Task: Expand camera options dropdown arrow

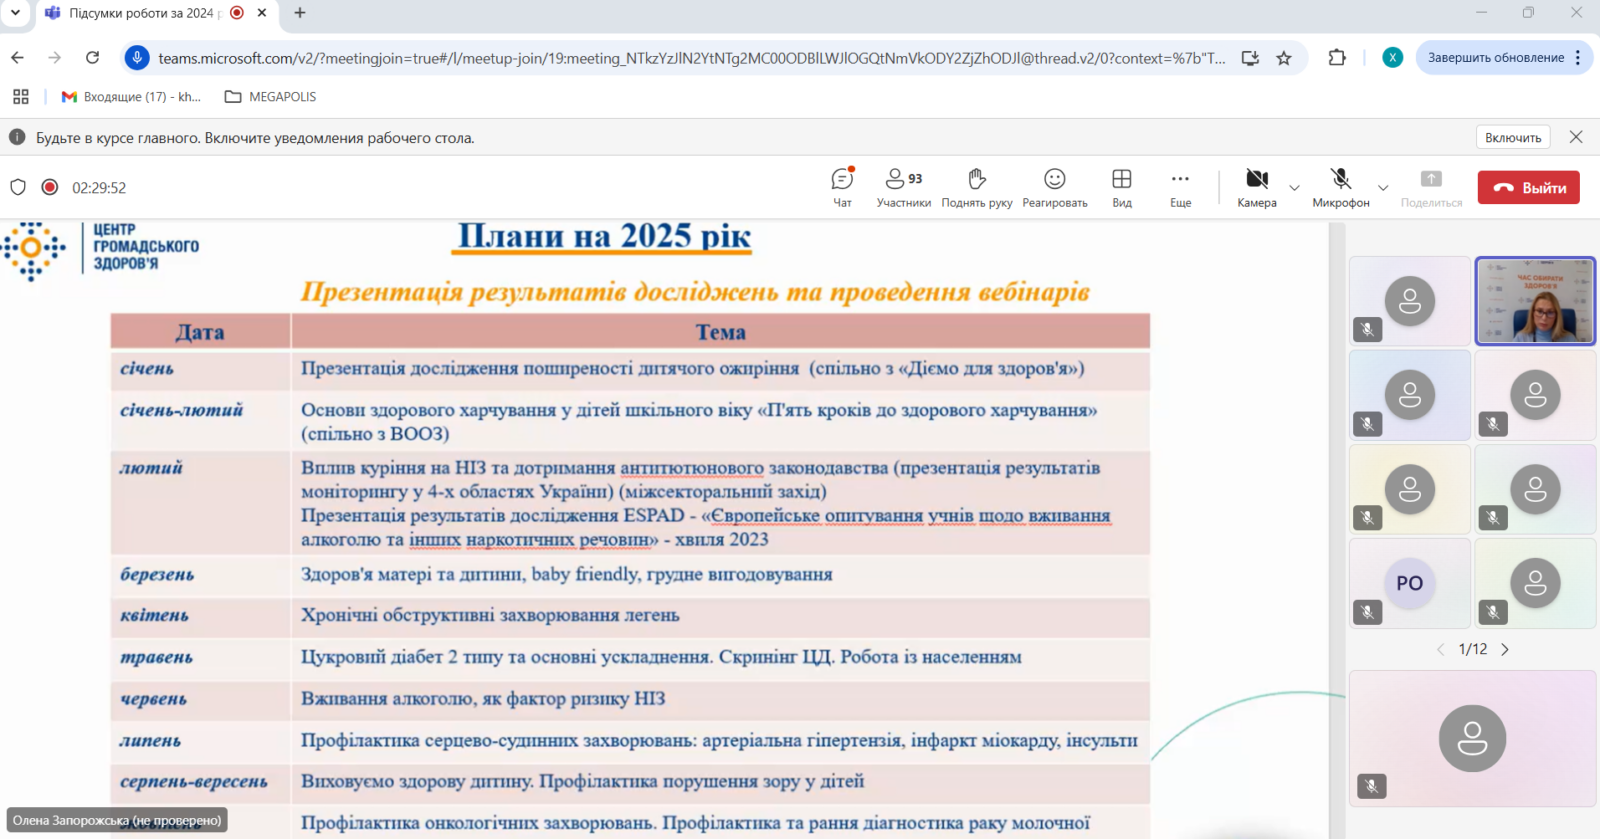Action: pos(1294,188)
